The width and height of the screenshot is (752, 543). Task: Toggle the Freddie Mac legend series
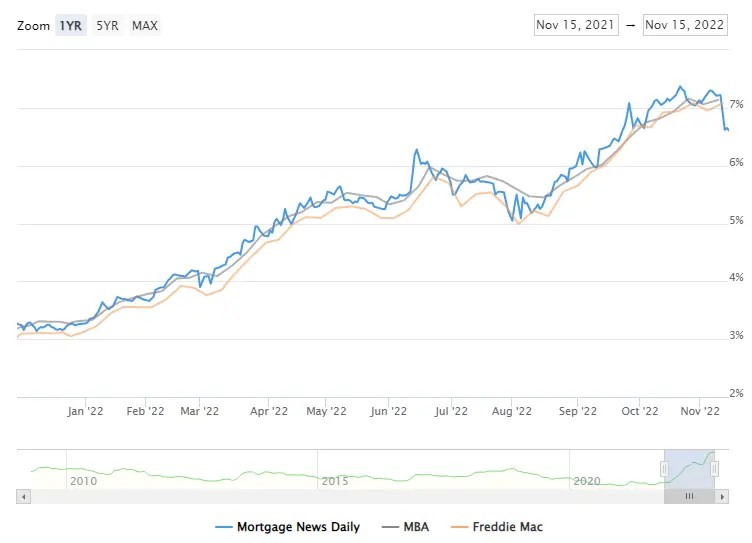[x=497, y=527]
